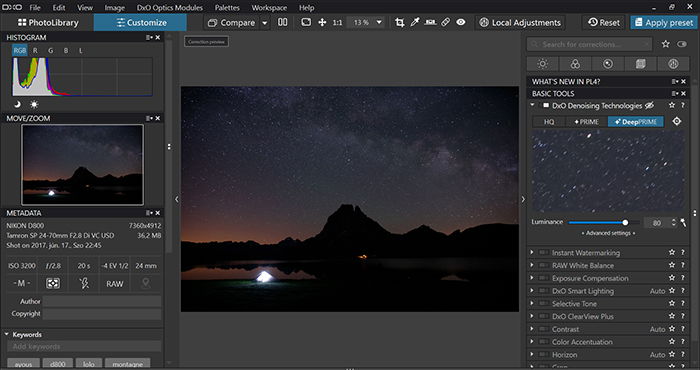
Task: Expand the RAW White Balance section
Action: coord(532,265)
